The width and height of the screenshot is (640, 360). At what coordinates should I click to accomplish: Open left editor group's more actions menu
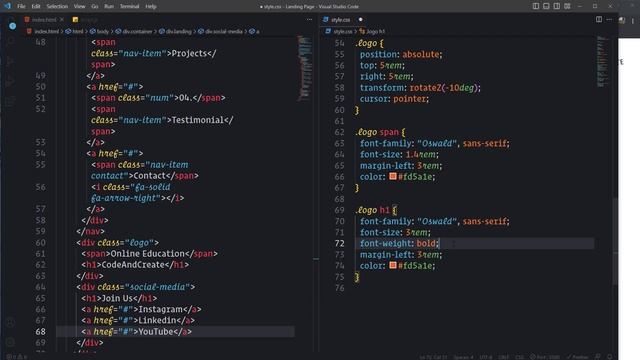tap(309, 20)
